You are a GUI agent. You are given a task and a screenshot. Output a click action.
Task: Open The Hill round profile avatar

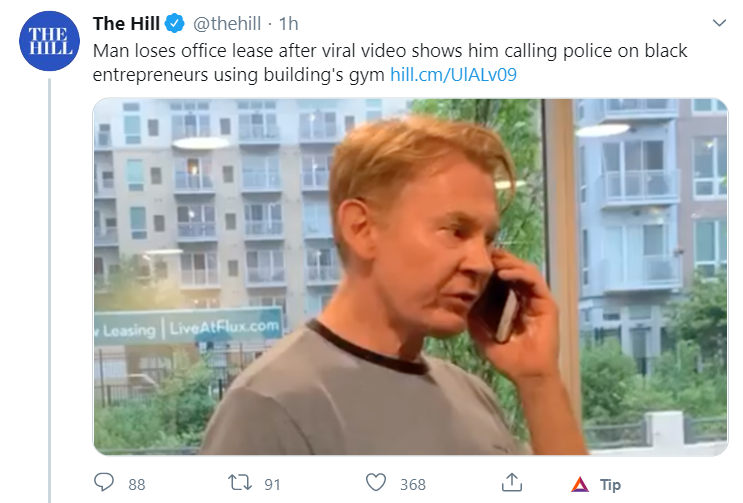coord(49,41)
